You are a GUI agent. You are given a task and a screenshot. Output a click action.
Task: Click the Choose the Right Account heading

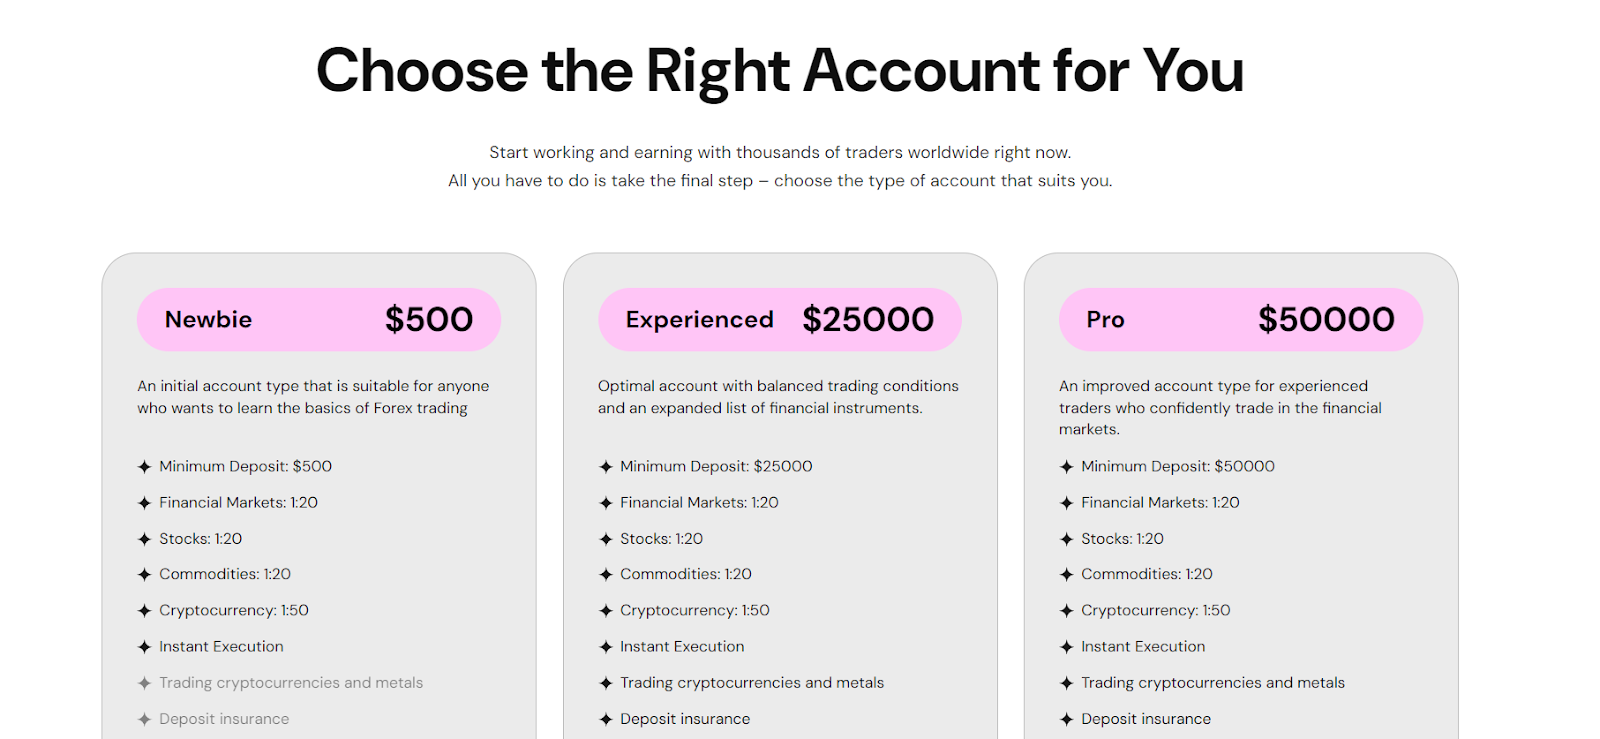tap(780, 71)
